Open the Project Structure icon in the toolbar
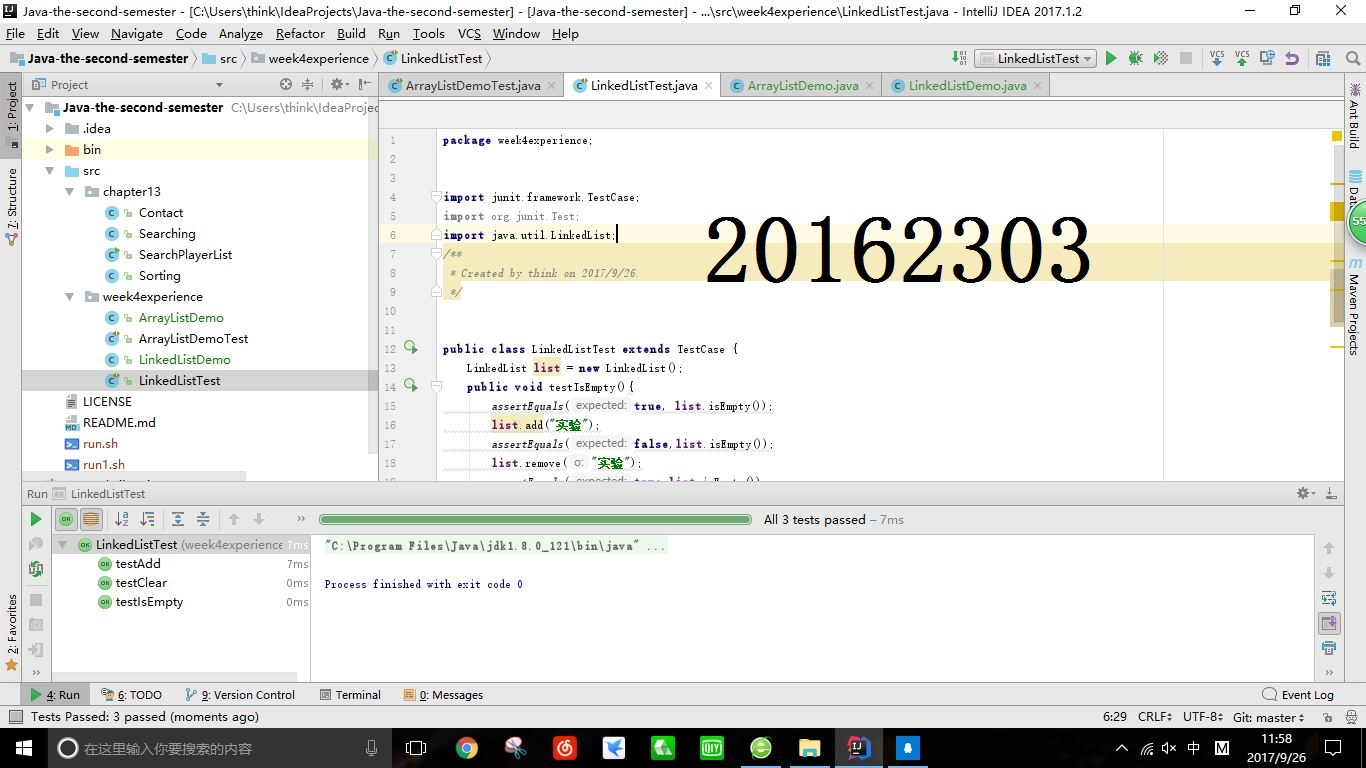This screenshot has height=768, width=1366. click(1323, 59)
